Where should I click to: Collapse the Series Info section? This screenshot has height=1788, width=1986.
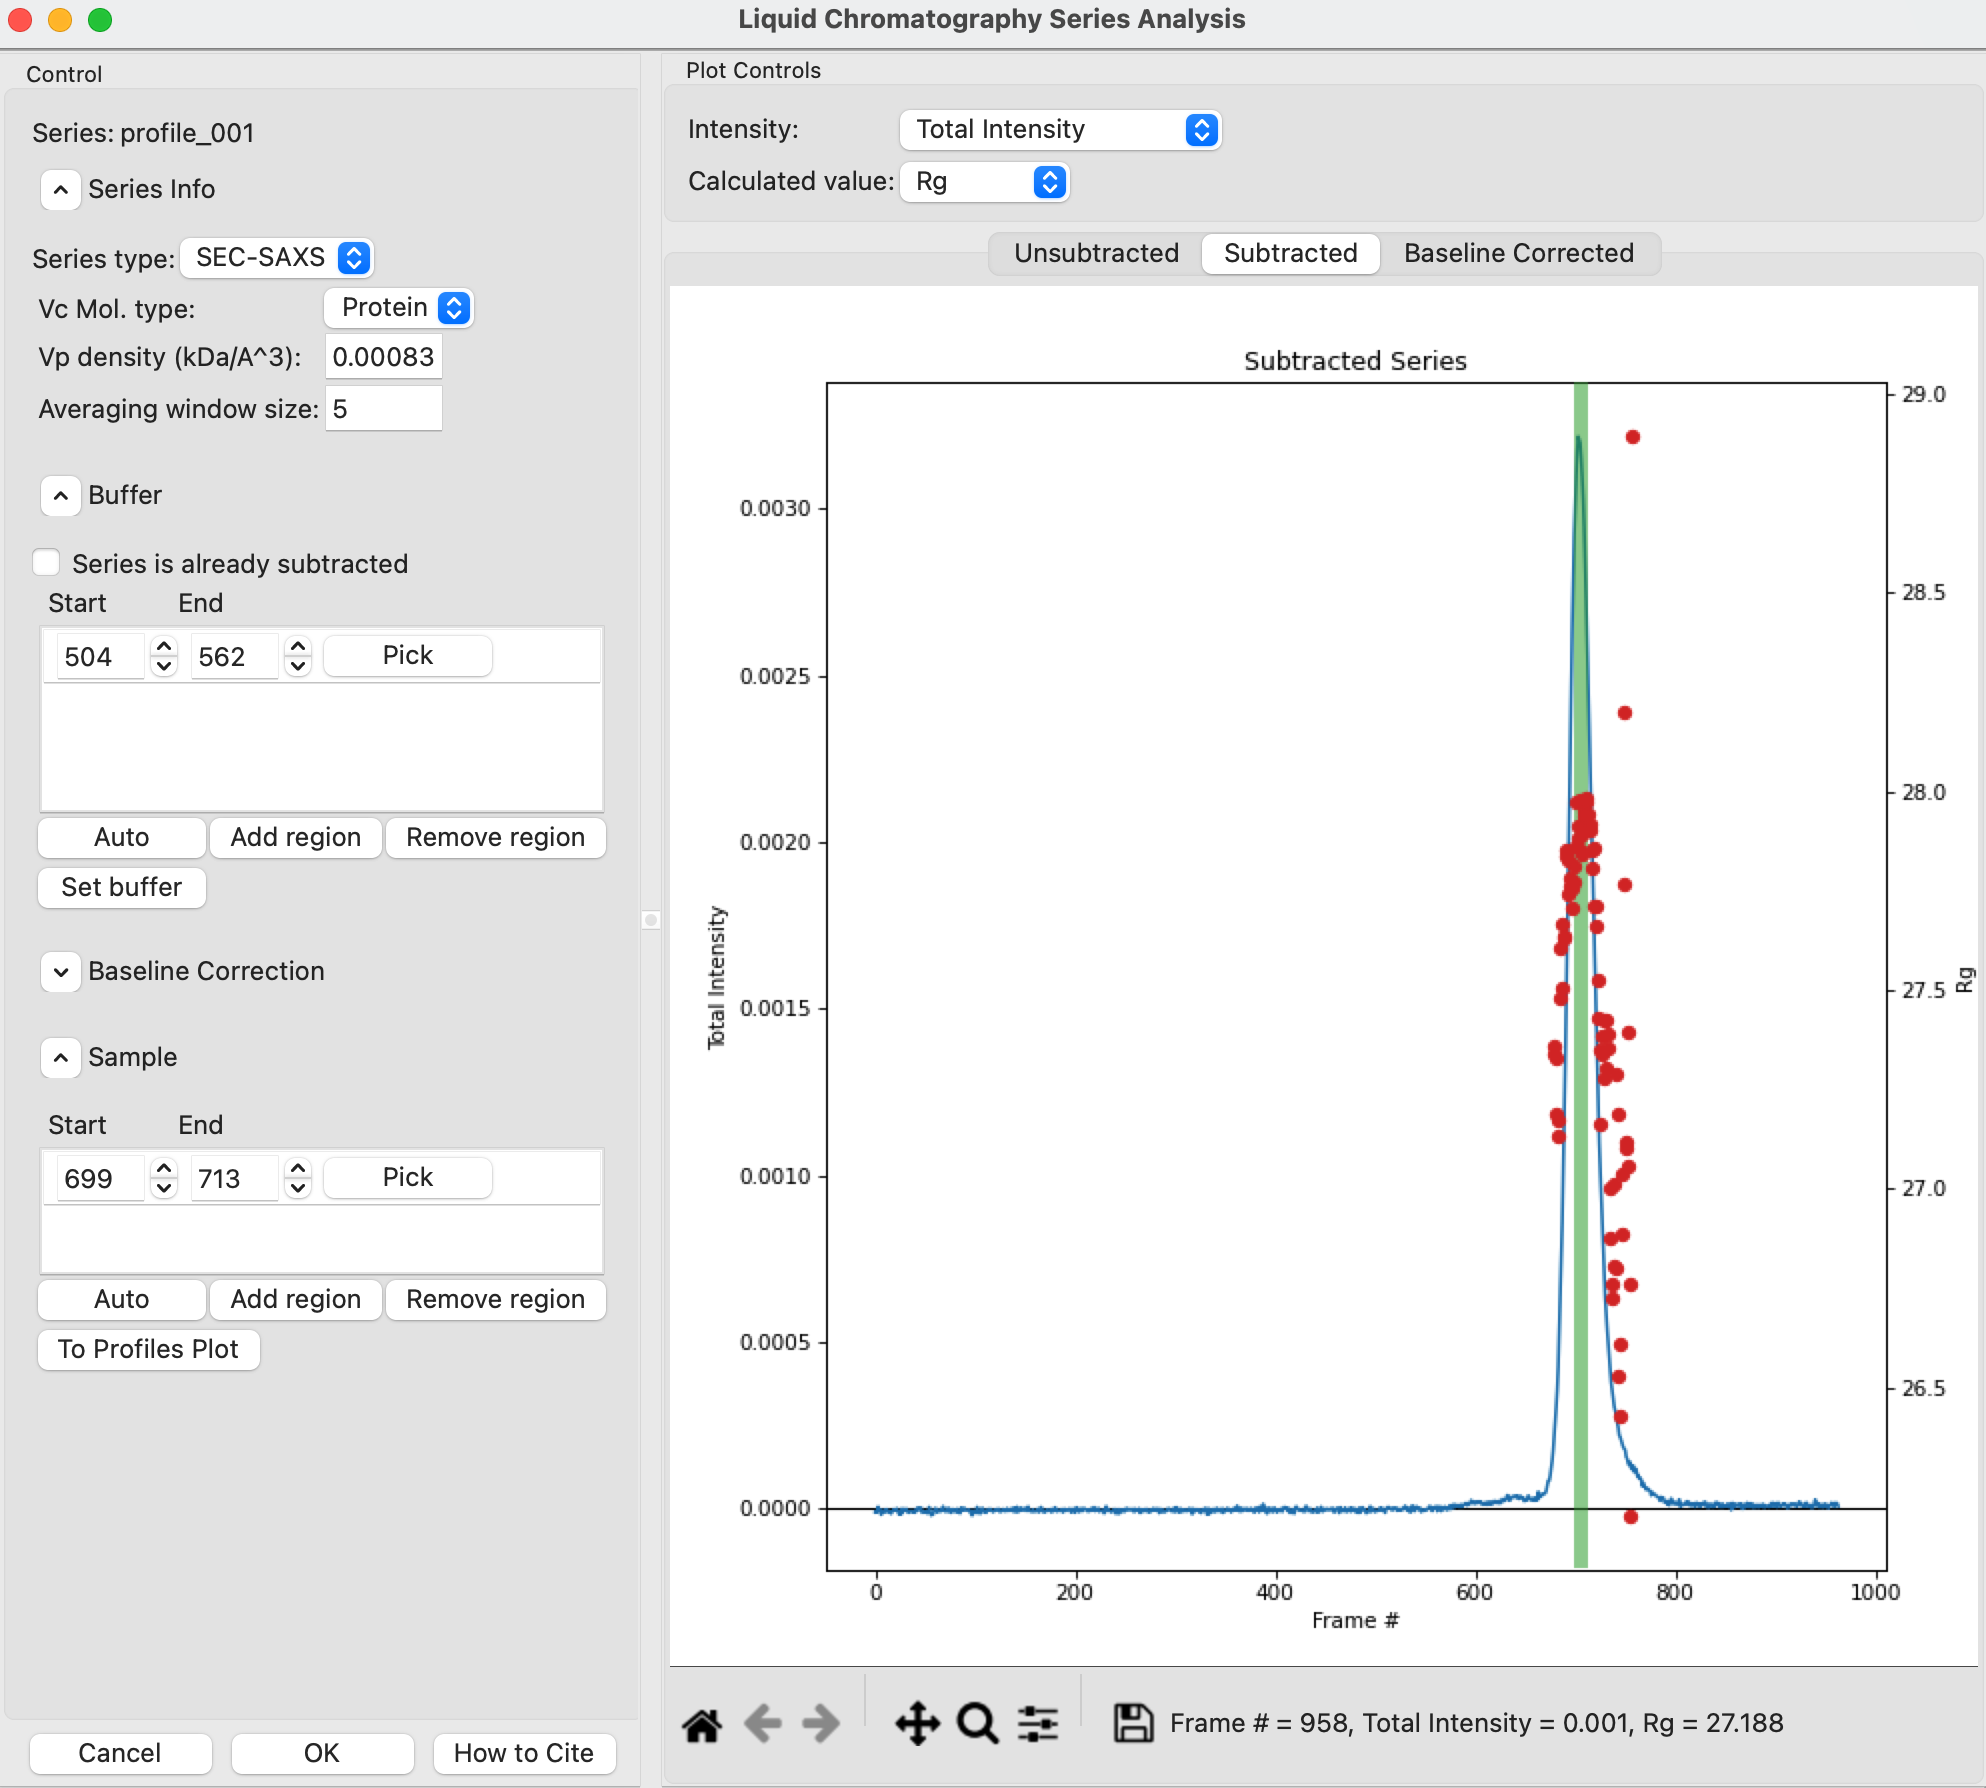[x=61, y=190]
